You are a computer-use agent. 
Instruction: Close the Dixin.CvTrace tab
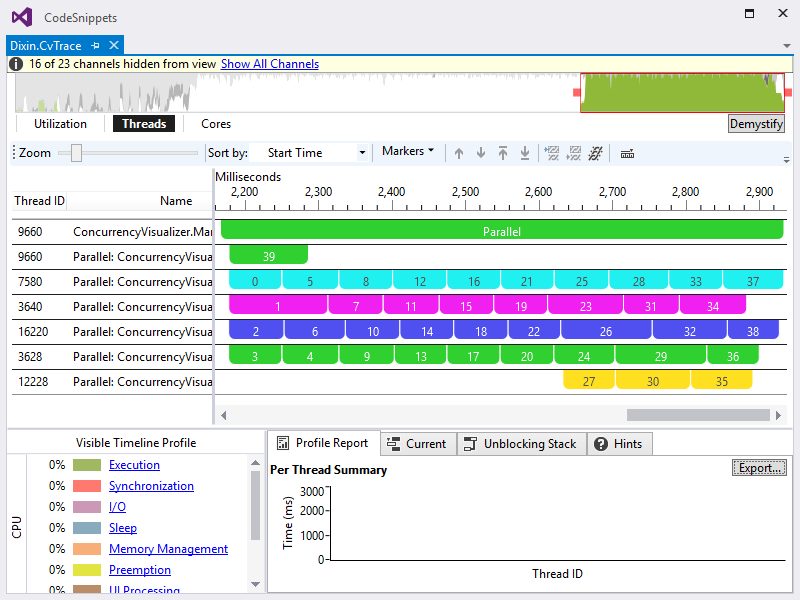click(x=114, y=45)
